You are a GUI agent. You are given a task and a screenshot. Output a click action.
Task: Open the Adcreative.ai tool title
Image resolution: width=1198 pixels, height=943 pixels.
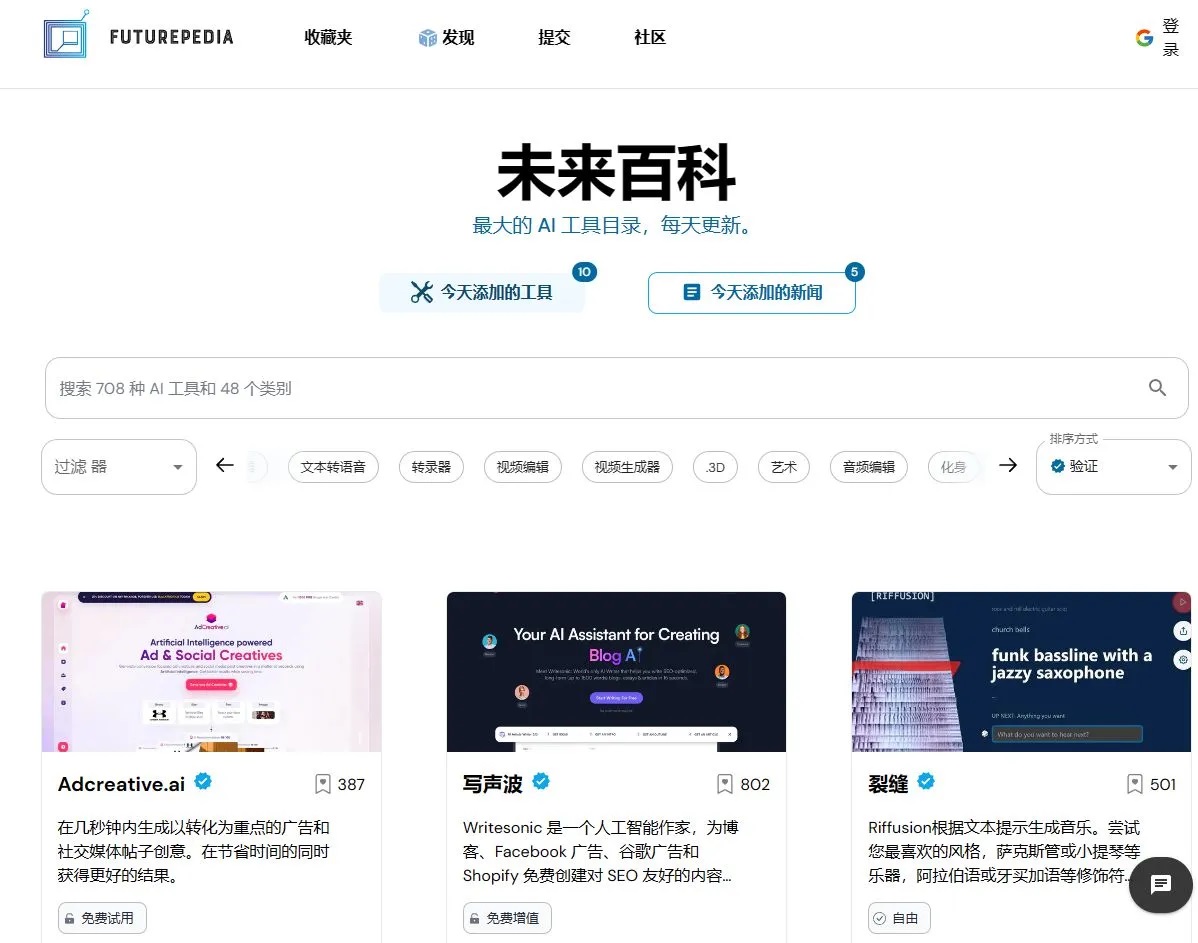pyautogui.click(x=121, y=784)
